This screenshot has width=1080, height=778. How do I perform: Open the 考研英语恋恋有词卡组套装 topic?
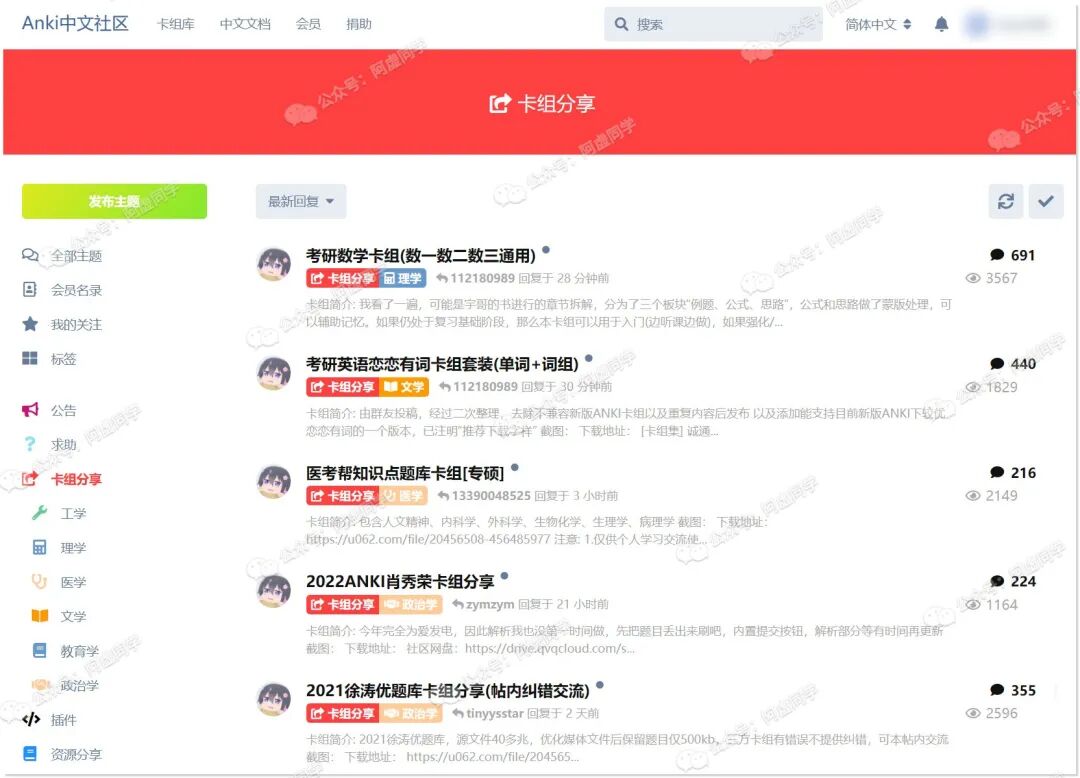click(x=442, y=364)
